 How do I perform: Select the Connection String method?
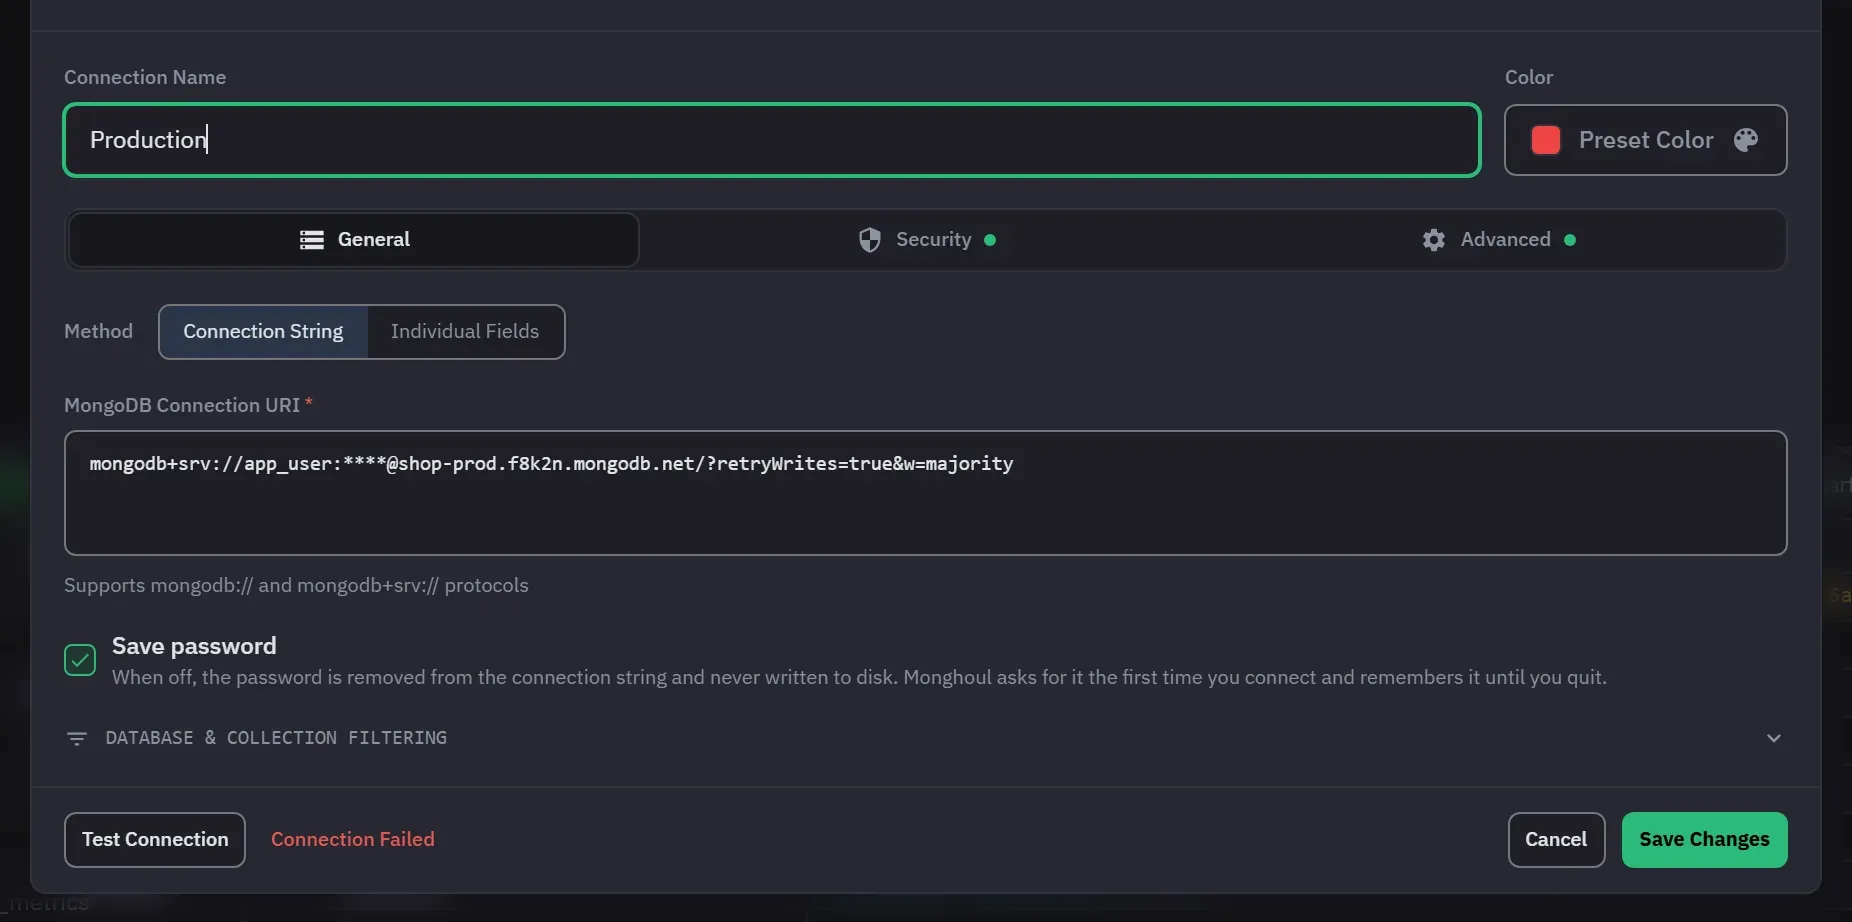263,332
